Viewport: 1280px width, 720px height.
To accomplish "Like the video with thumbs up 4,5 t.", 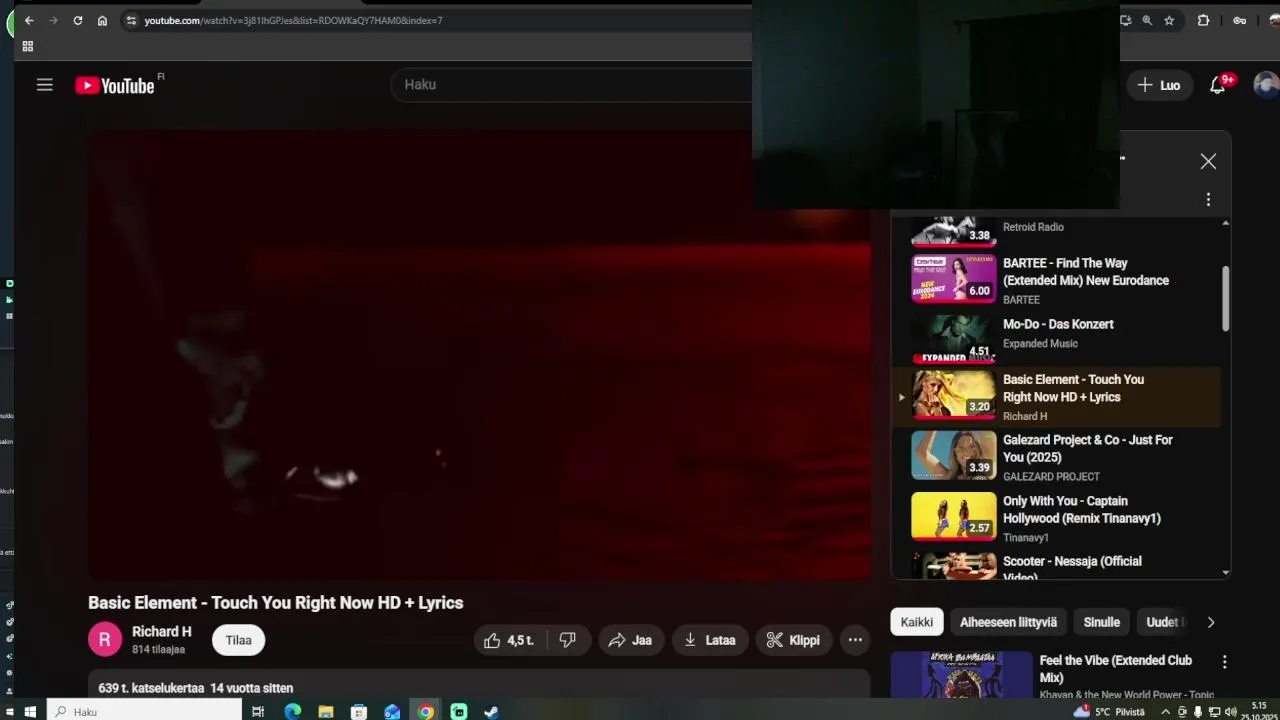I will pyautogui.click(x=509, y=640).
